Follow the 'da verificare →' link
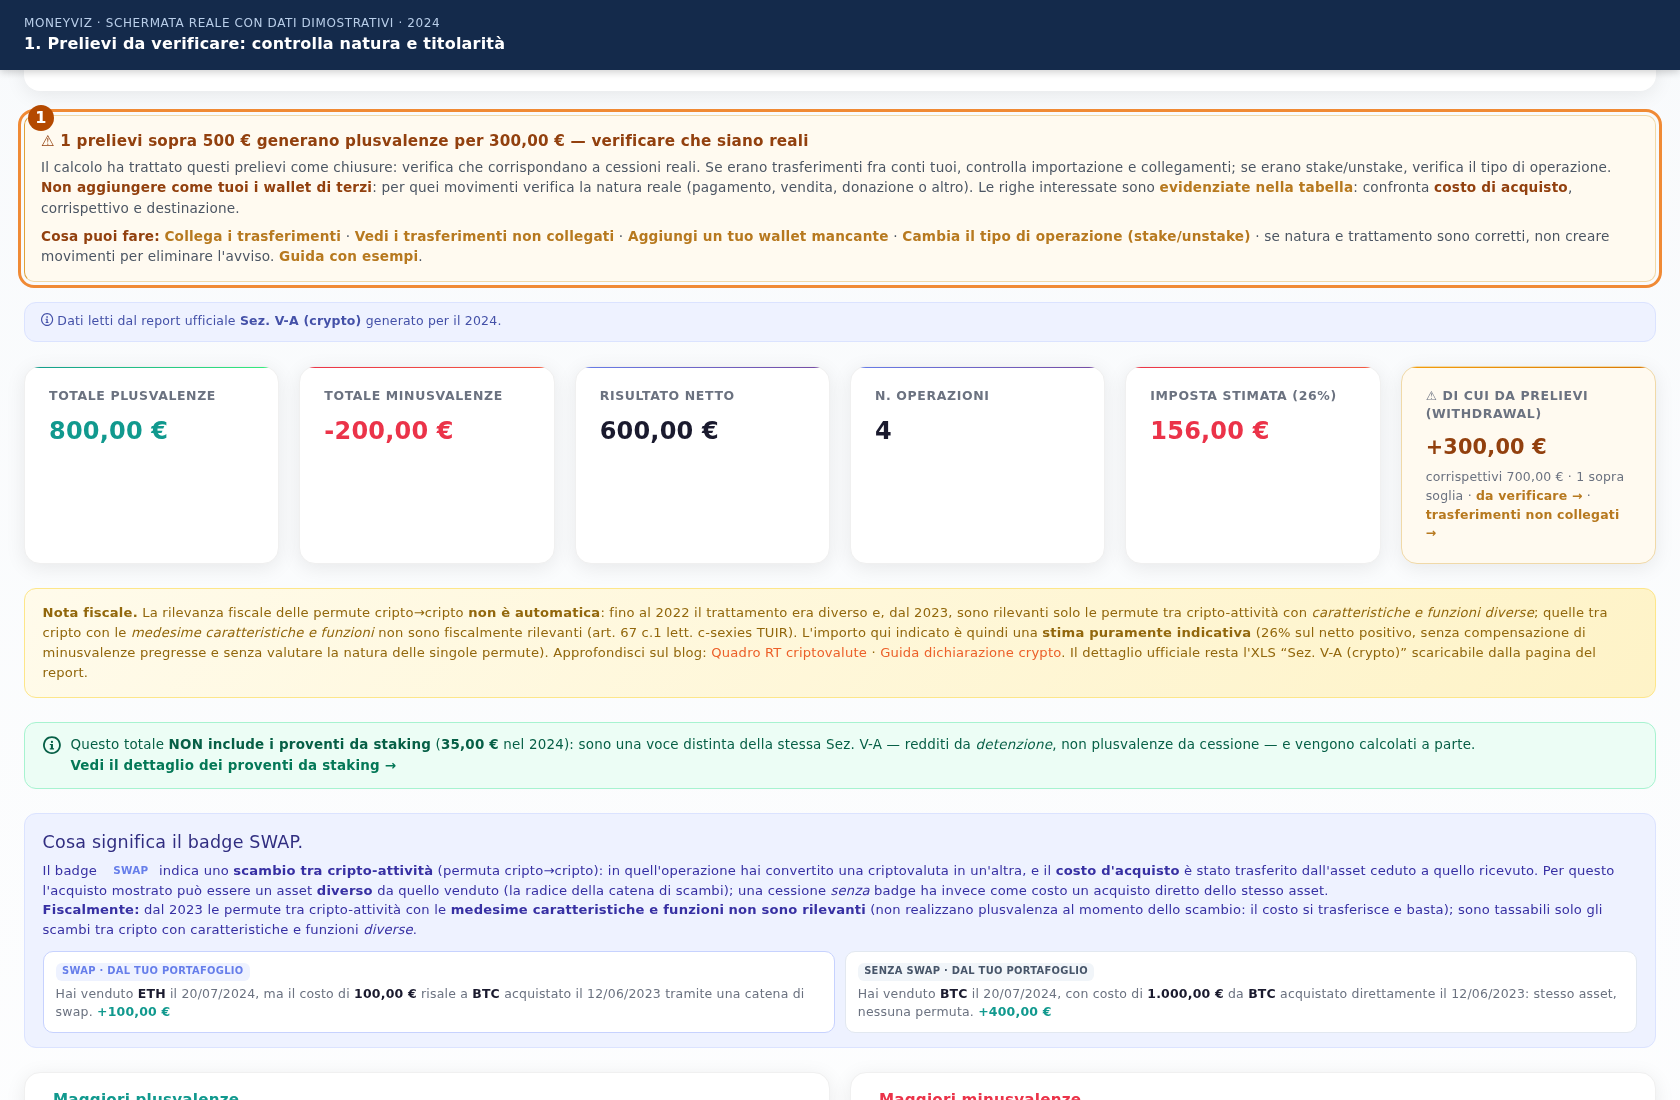This screenshot has height=1100, width=1680. pos(1529,496)
